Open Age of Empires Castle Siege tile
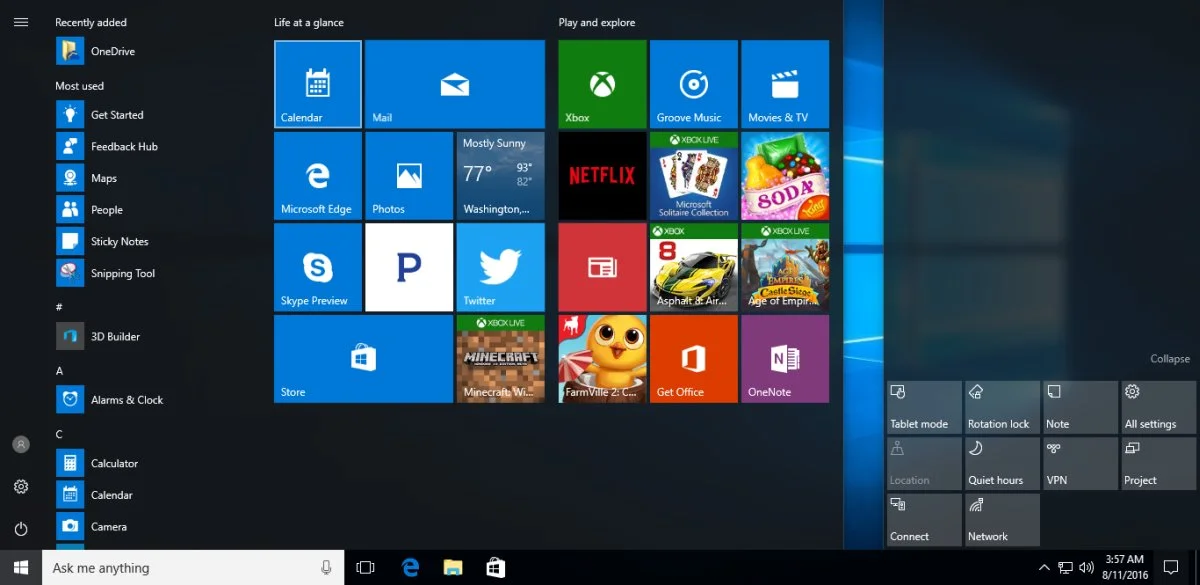1200x585 pixels. (785, 267)
